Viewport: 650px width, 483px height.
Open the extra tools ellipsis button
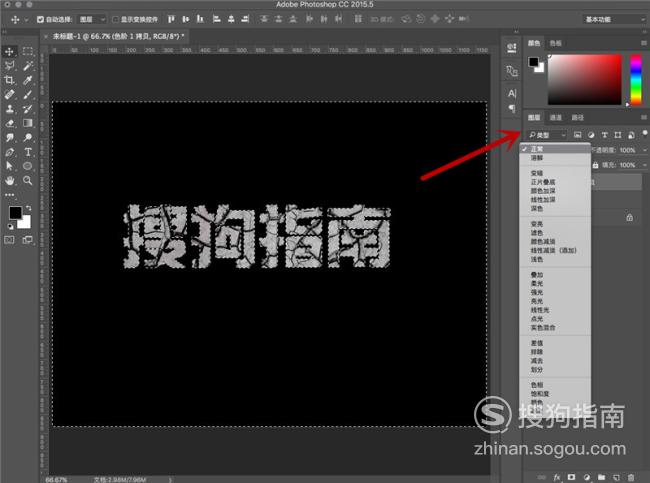[10, 194]
